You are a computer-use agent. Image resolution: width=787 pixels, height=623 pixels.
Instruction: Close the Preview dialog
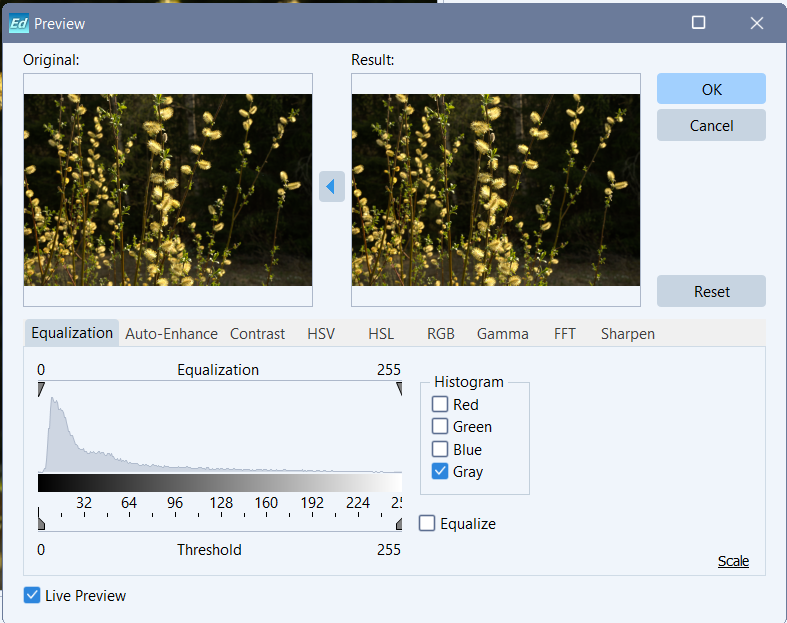coord(756,23)
